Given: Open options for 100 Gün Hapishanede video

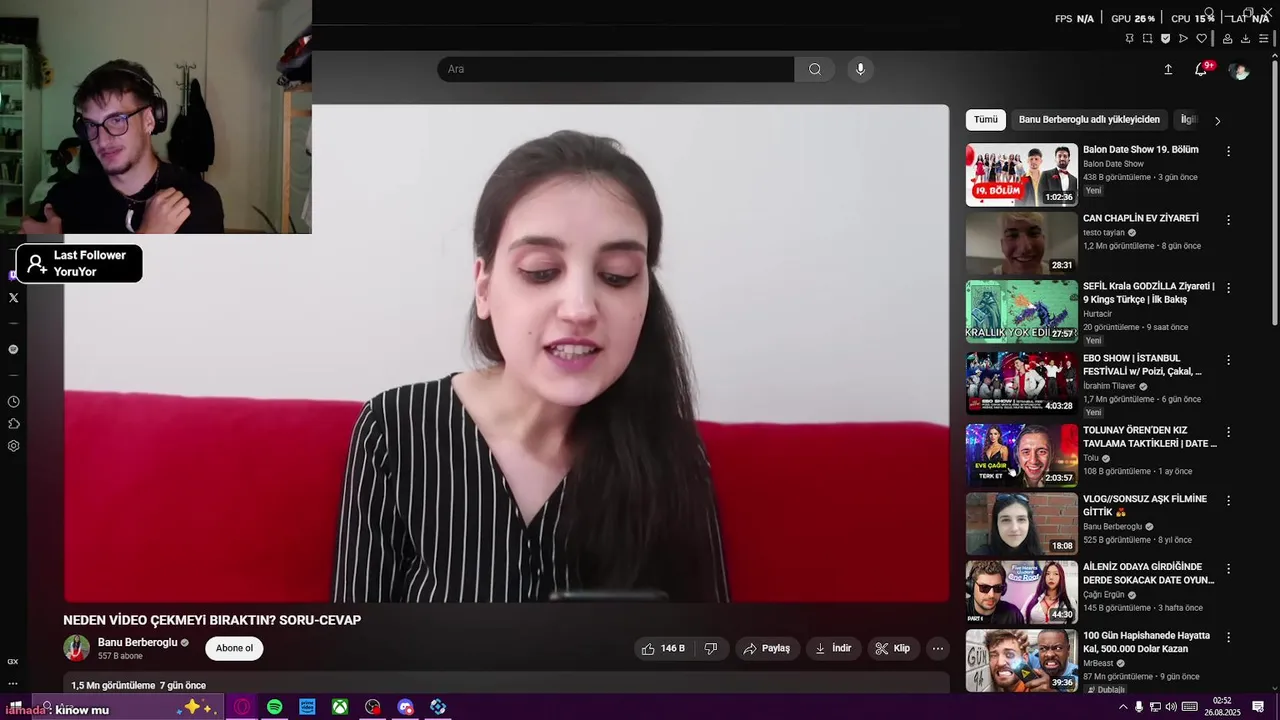Looking at the screenshot, I should [x=1229, y=637].
